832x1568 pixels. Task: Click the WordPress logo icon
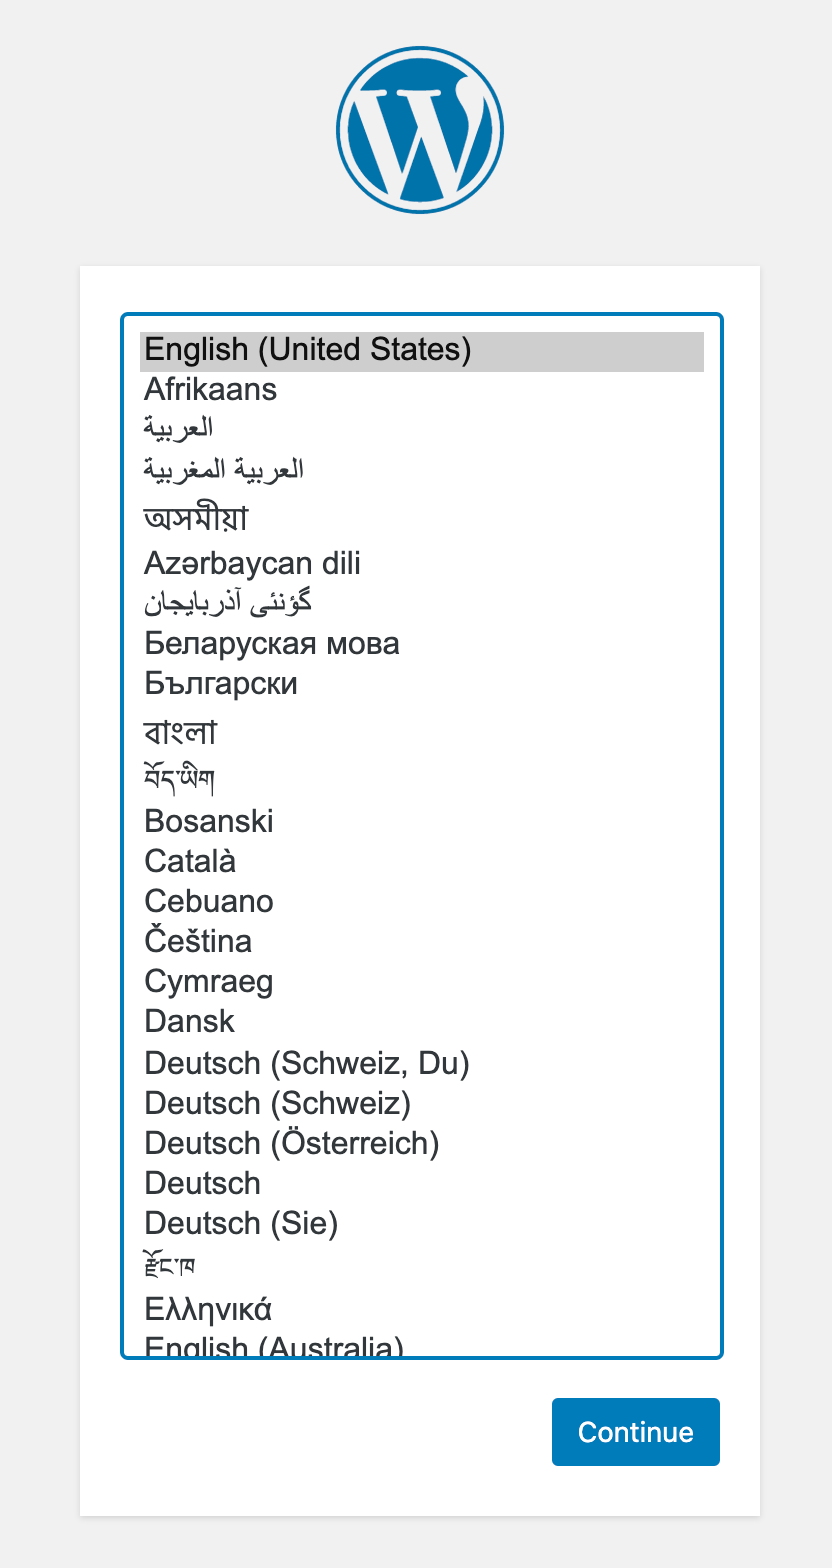coord(420,131)
